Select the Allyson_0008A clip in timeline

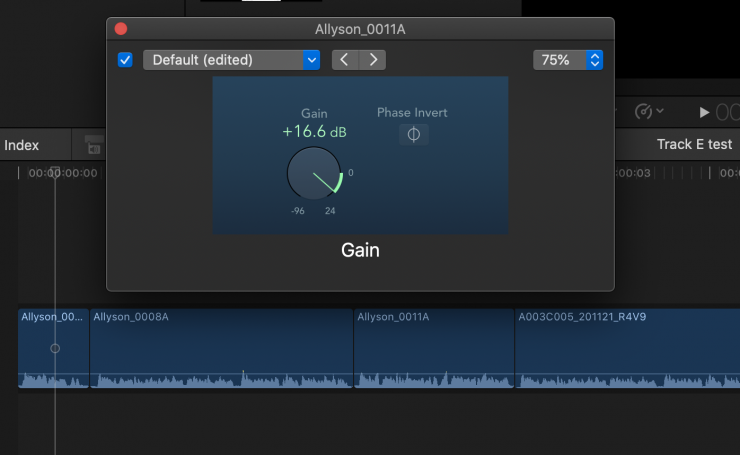(x=221, y=350)
